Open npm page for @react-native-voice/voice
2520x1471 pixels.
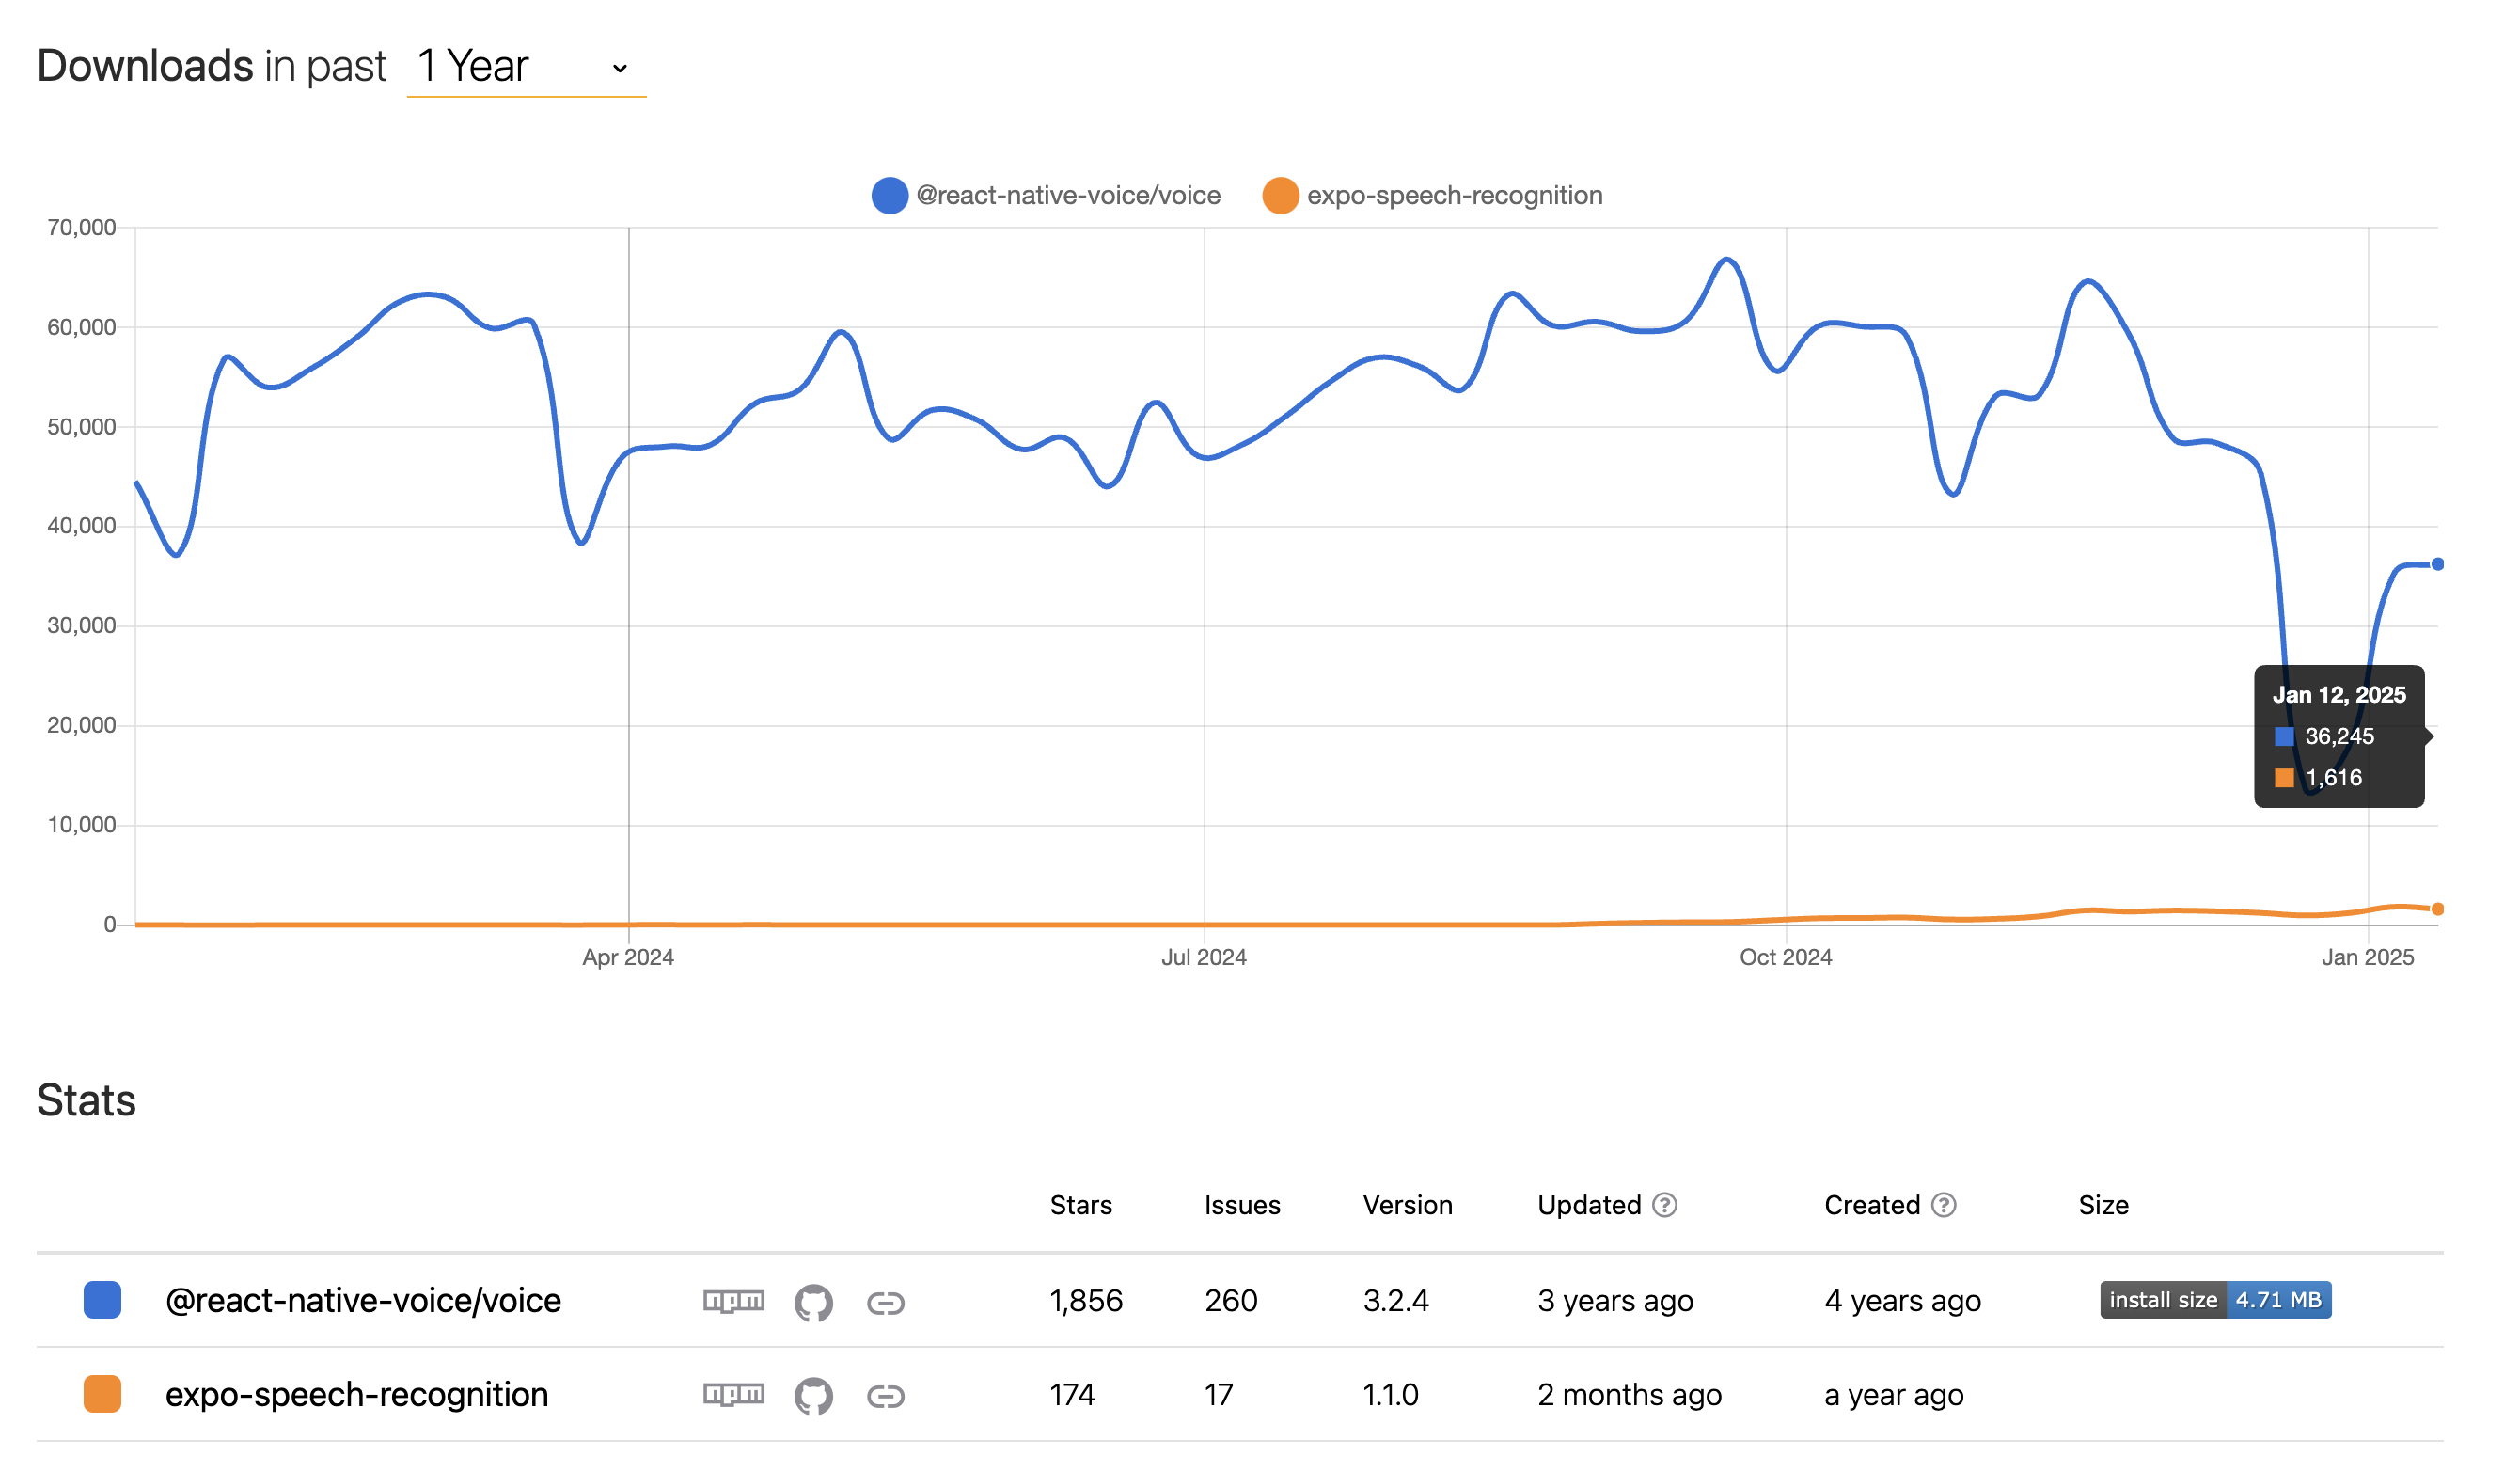pyautogui.click(x=733, y=1300)
